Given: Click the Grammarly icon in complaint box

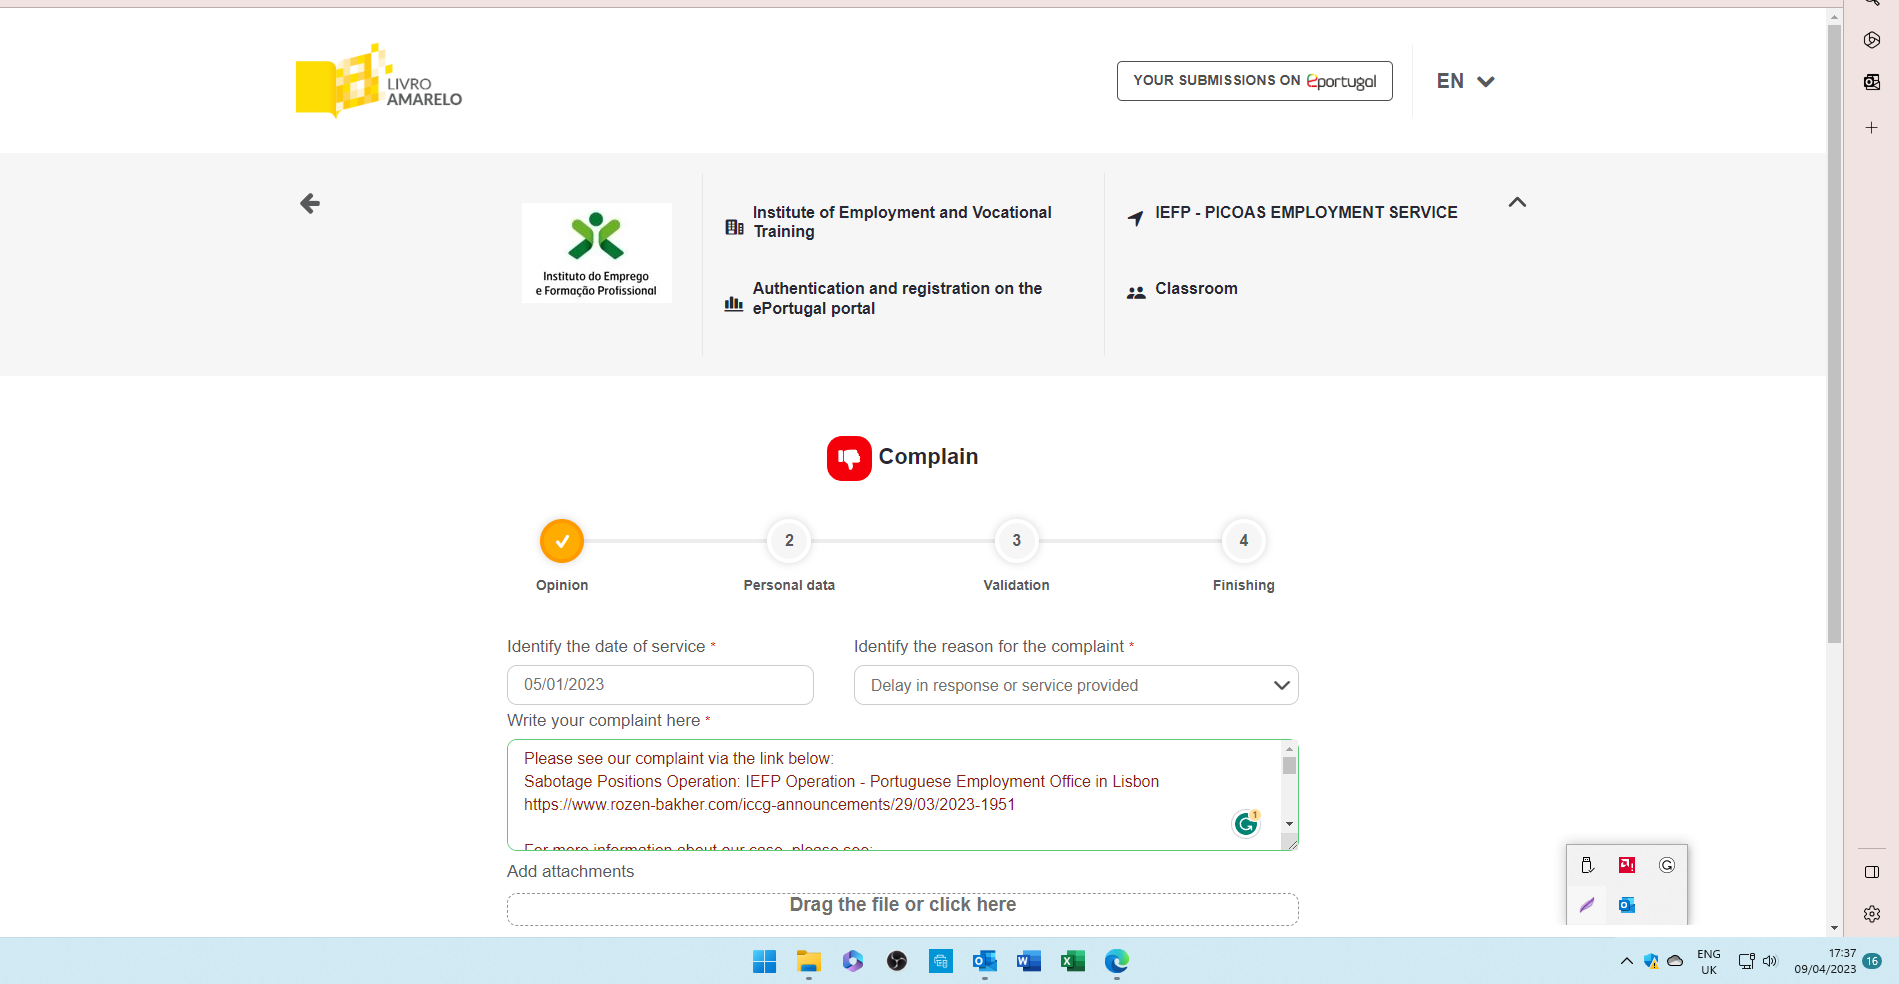Looking at the screenshot, I should pyautogui.click(x=1246, y=823).
